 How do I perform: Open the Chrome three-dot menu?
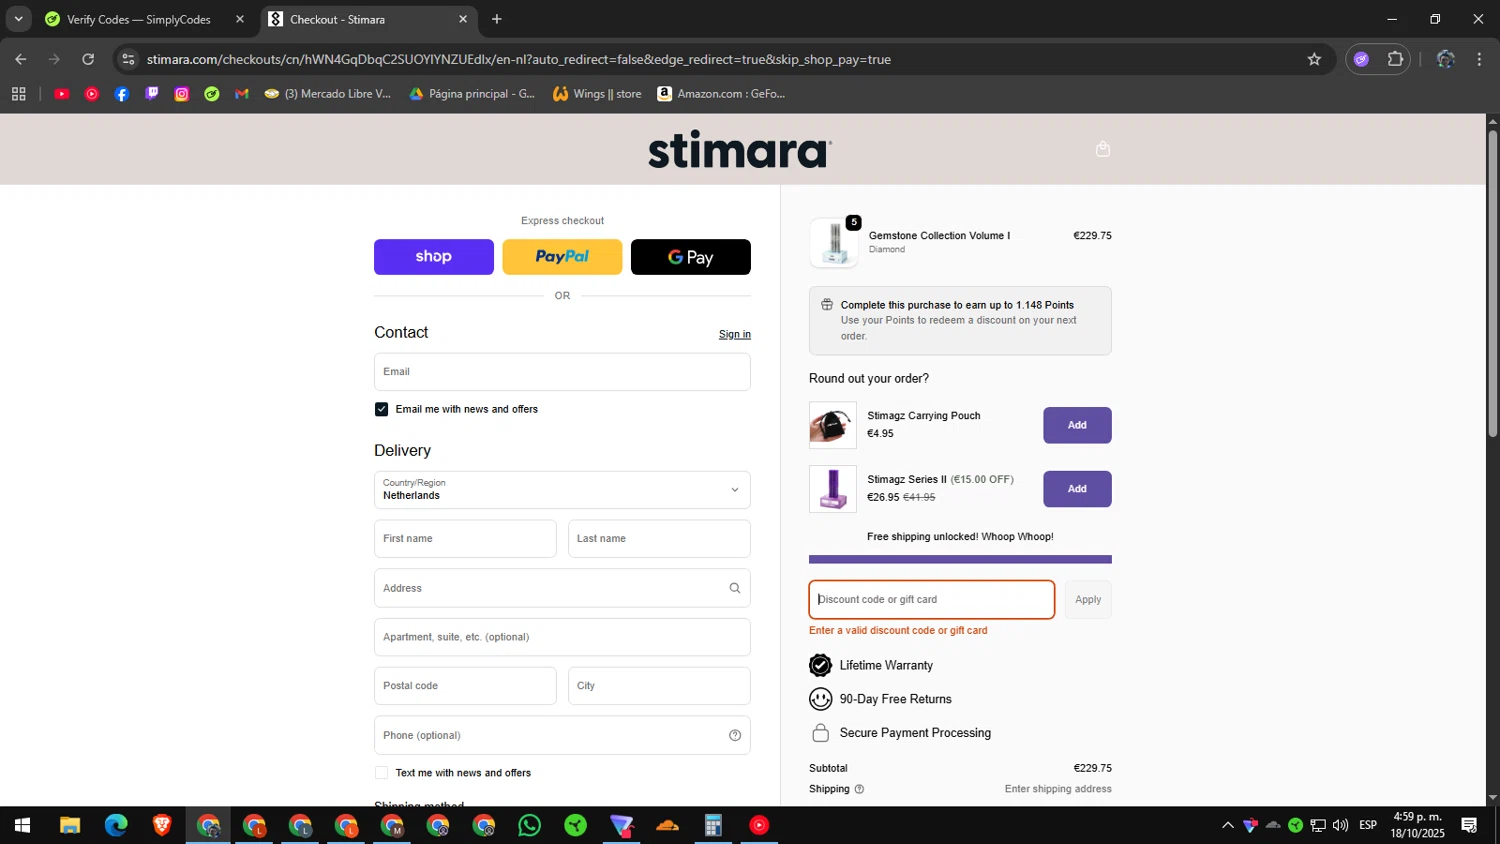pos(1479,59)
